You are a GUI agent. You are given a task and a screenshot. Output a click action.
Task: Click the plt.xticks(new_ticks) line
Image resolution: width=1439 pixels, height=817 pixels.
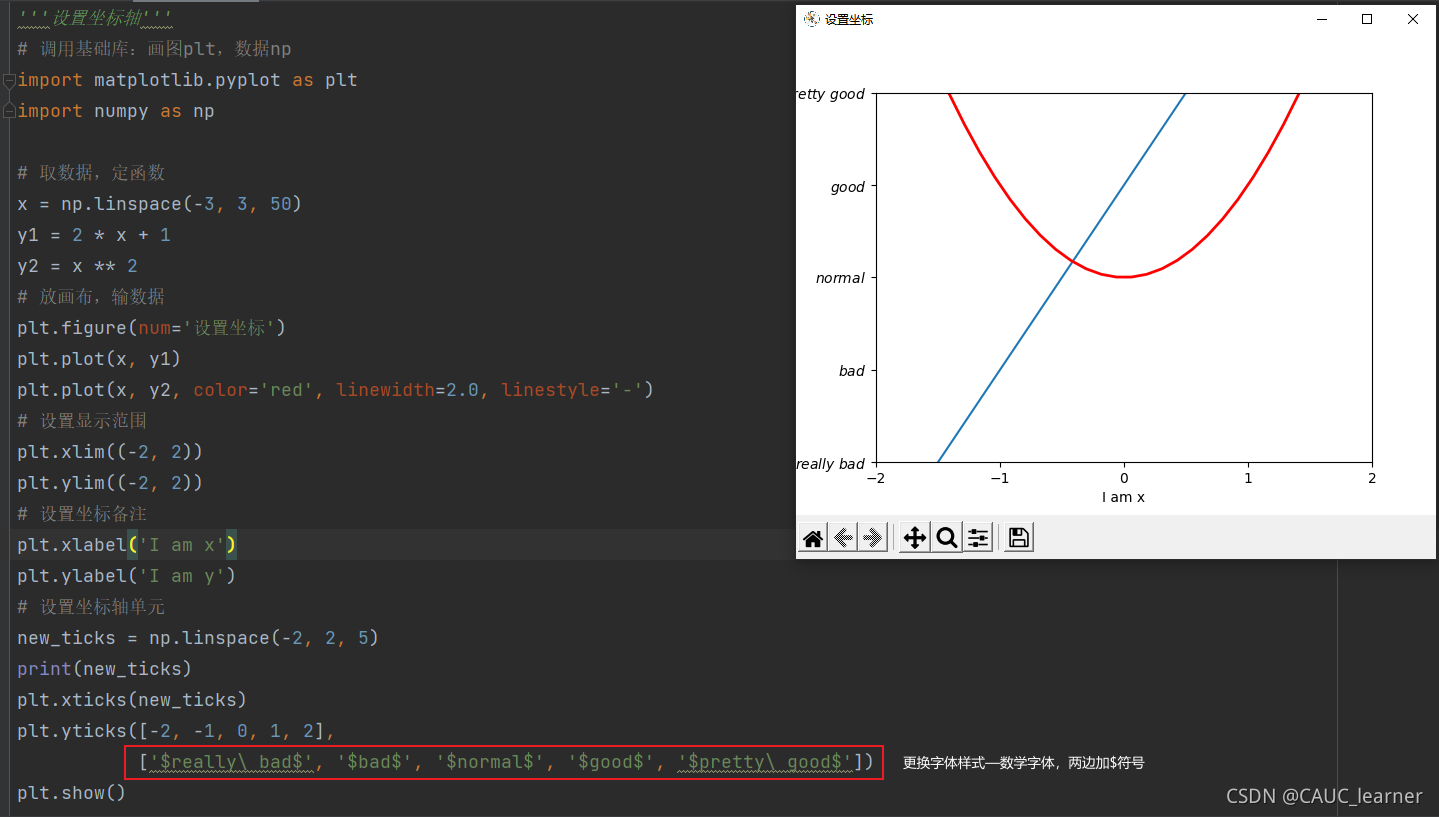click(132, 700)
